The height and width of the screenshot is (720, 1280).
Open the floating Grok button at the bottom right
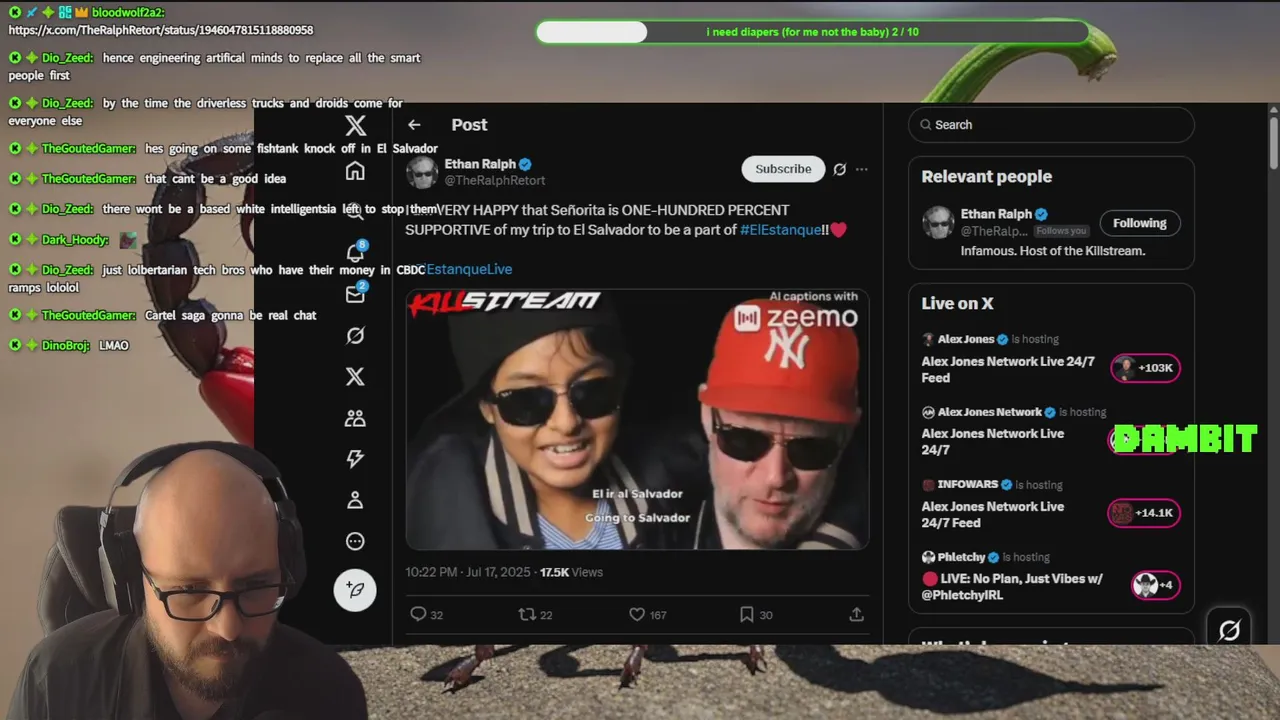click(1229, 629)
